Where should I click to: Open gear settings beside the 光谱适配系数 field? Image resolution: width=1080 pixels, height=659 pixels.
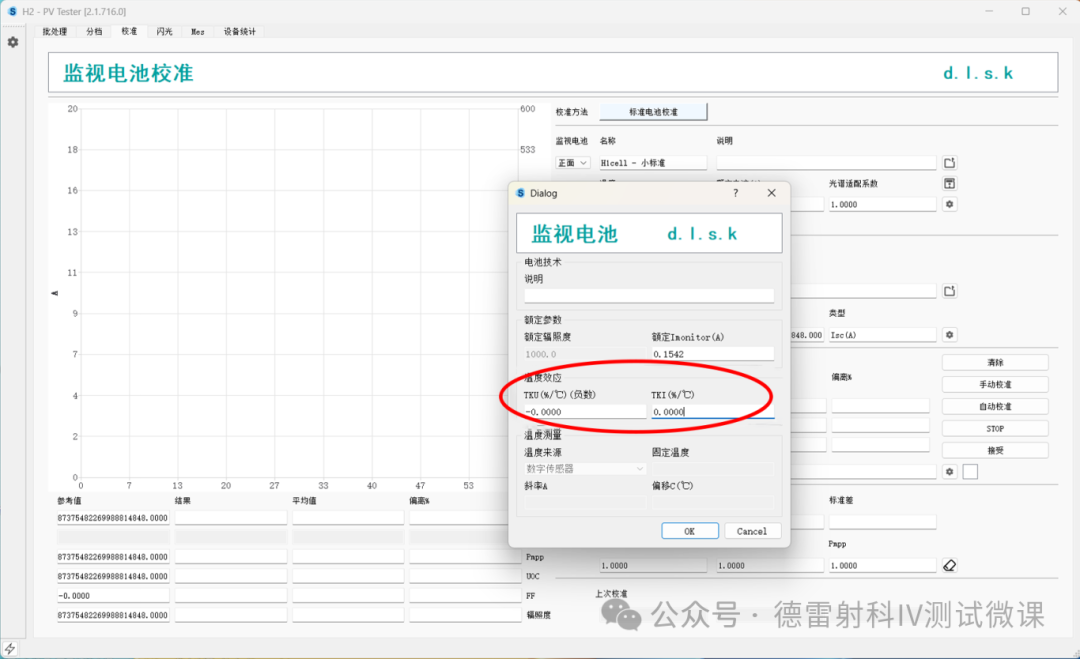pyautogui.click(x=950, y=204)
